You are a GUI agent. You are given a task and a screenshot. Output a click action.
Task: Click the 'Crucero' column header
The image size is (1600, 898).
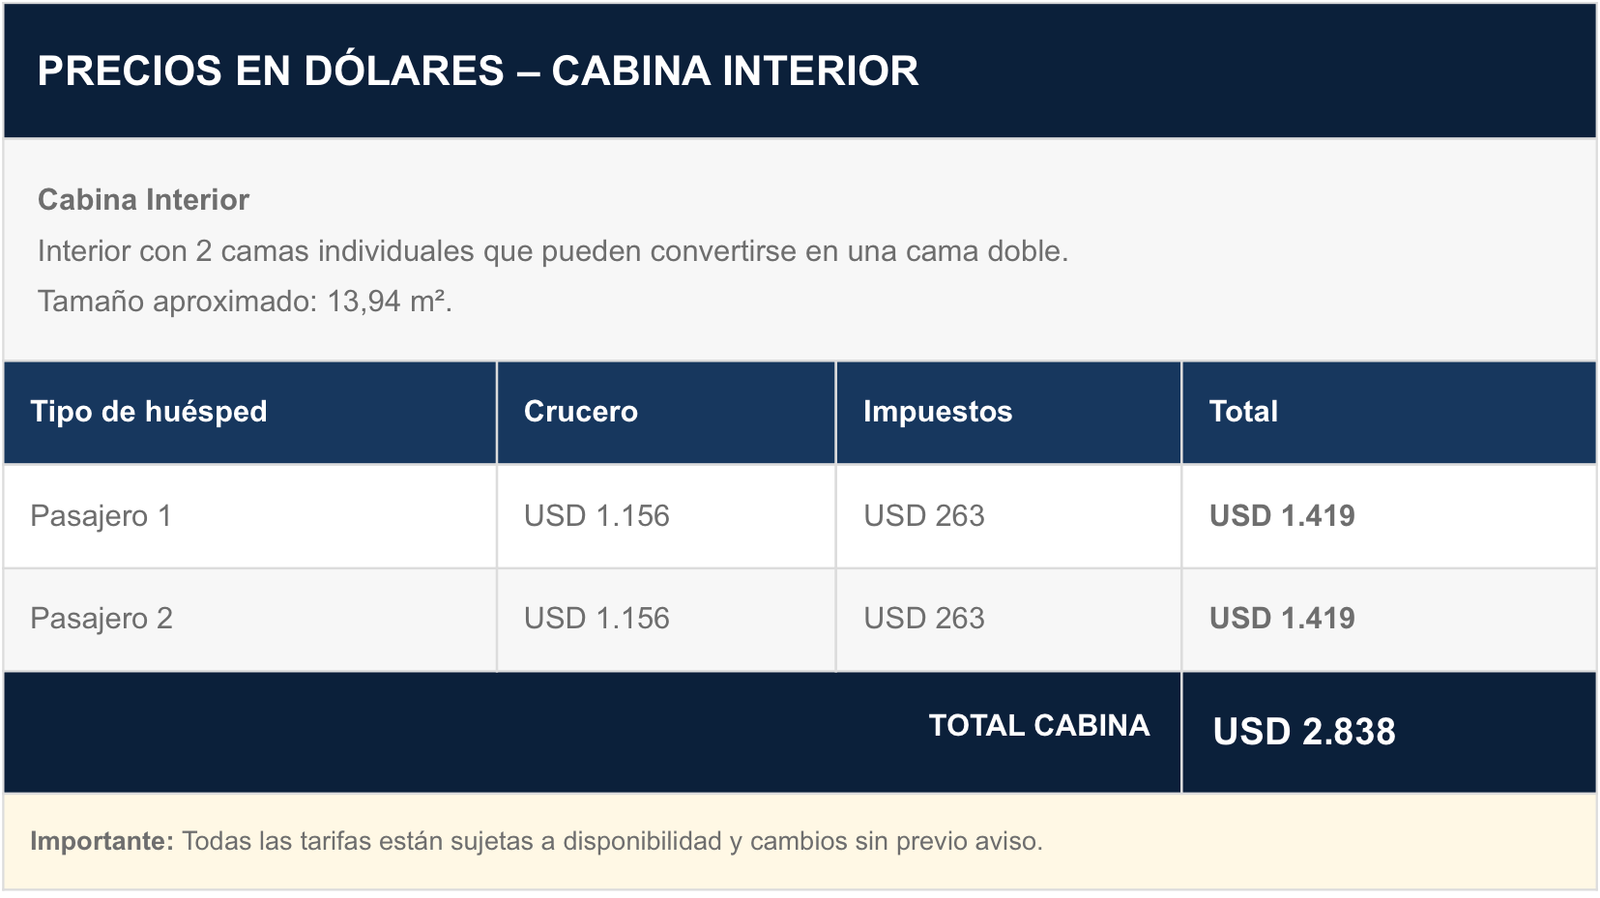tap(581, 412)
